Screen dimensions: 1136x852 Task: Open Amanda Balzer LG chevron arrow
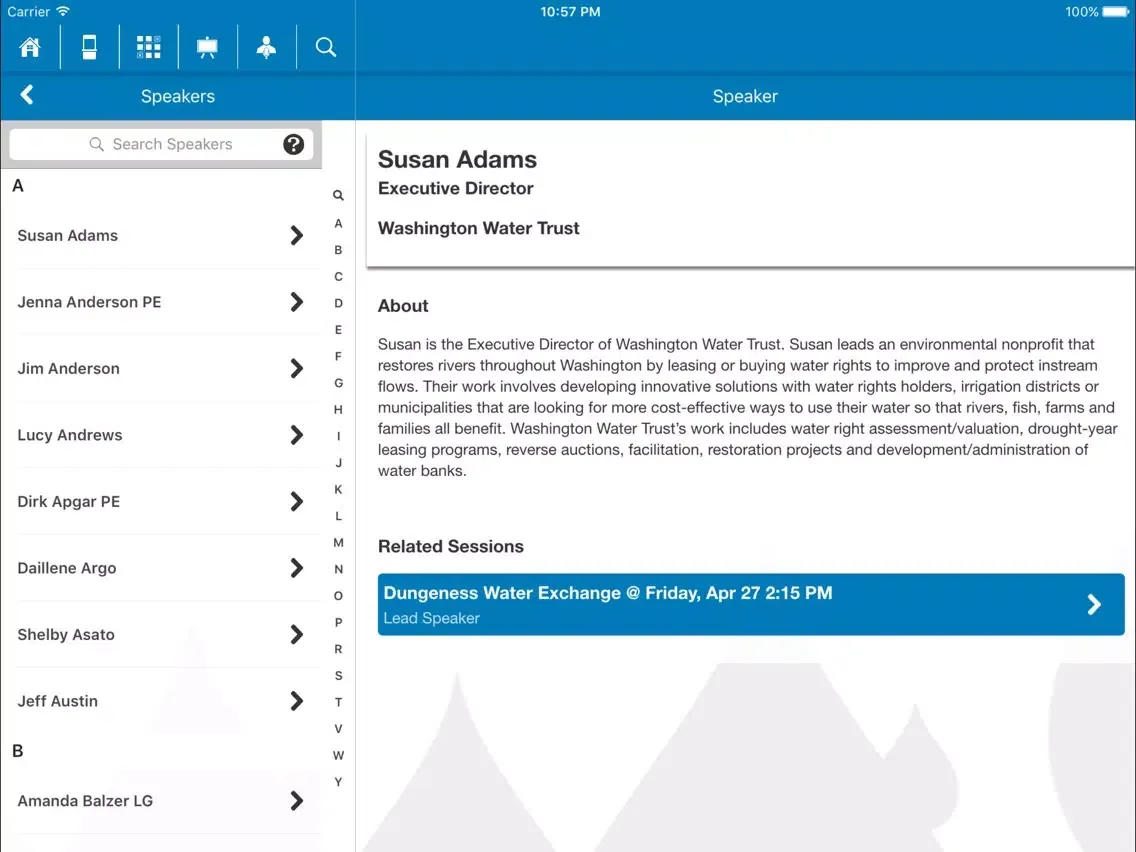(296, 801)
